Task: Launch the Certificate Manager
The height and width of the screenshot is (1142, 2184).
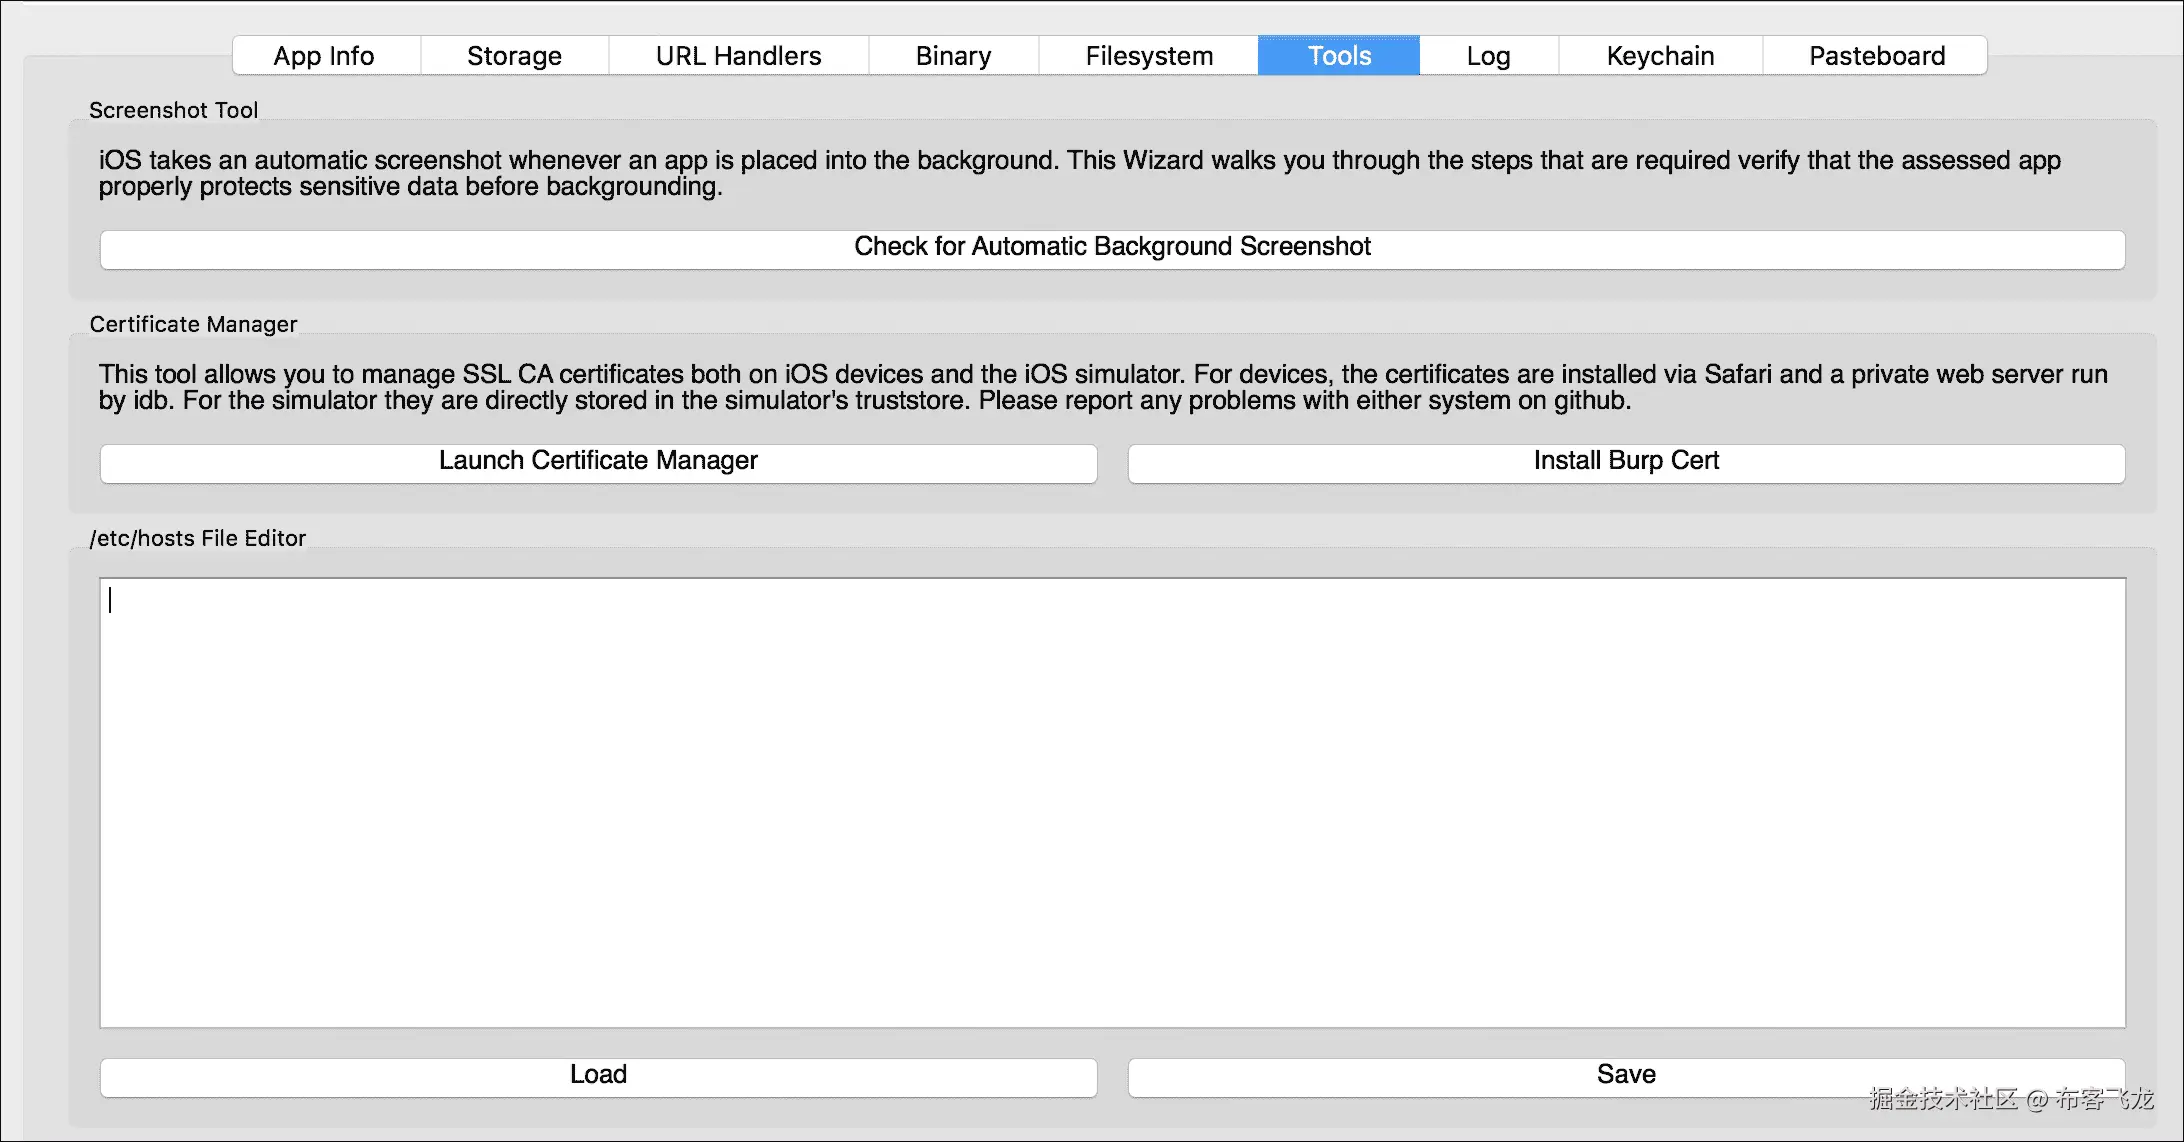Action: 598,462
